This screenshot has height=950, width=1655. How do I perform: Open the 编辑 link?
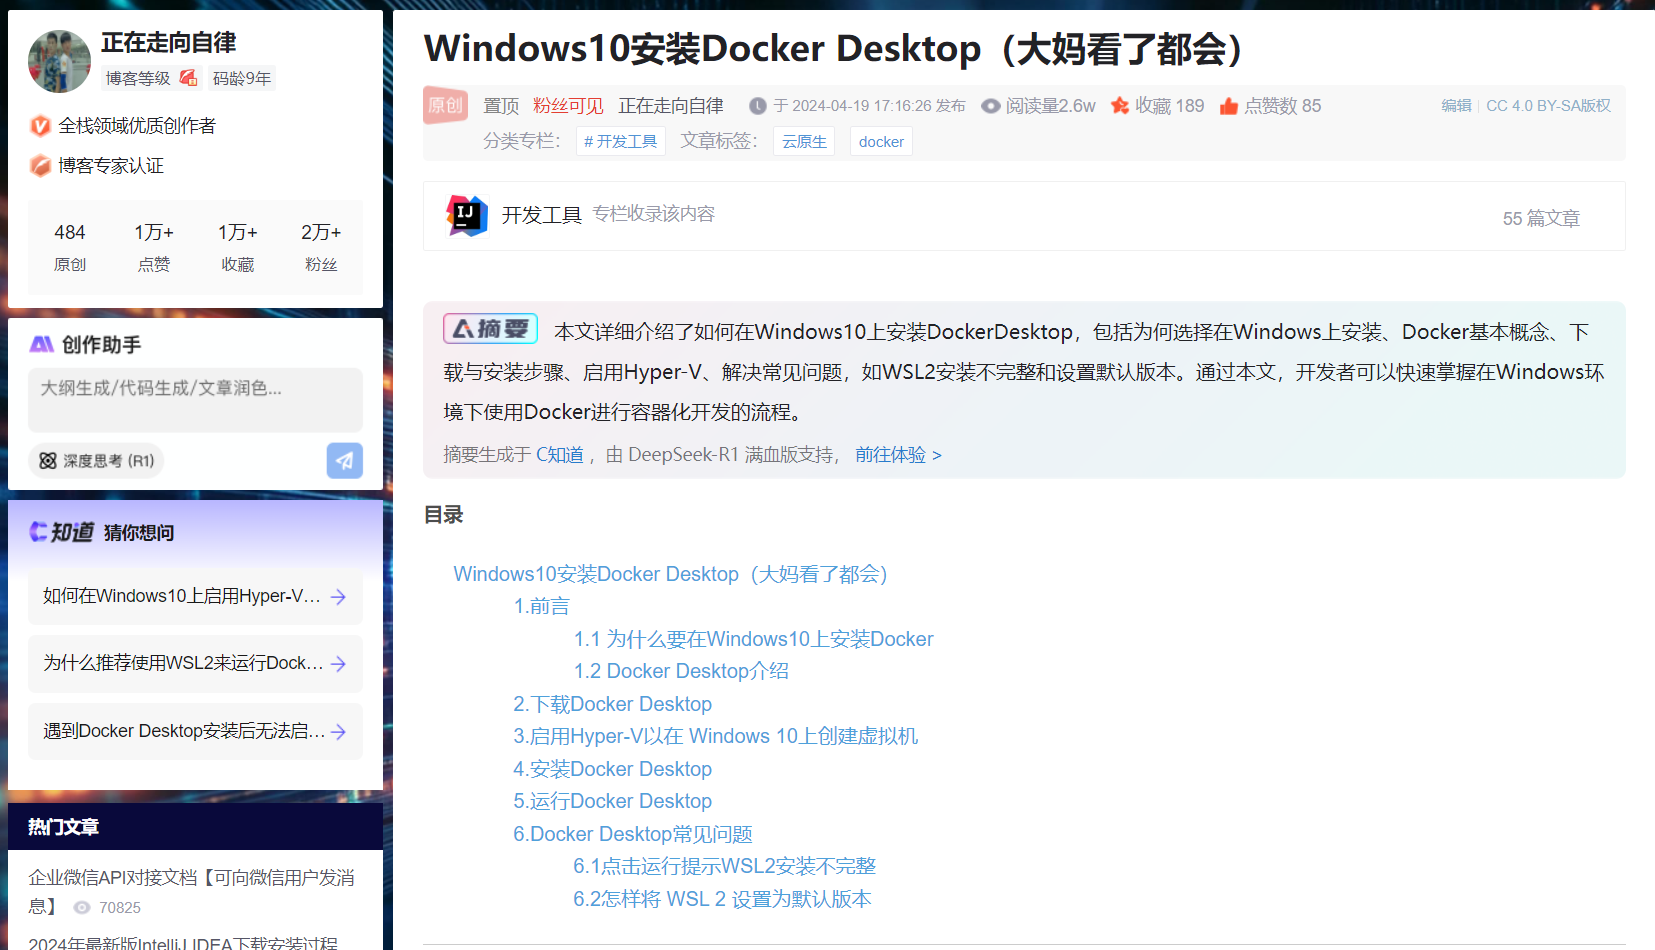click(x=1456, y=105)
